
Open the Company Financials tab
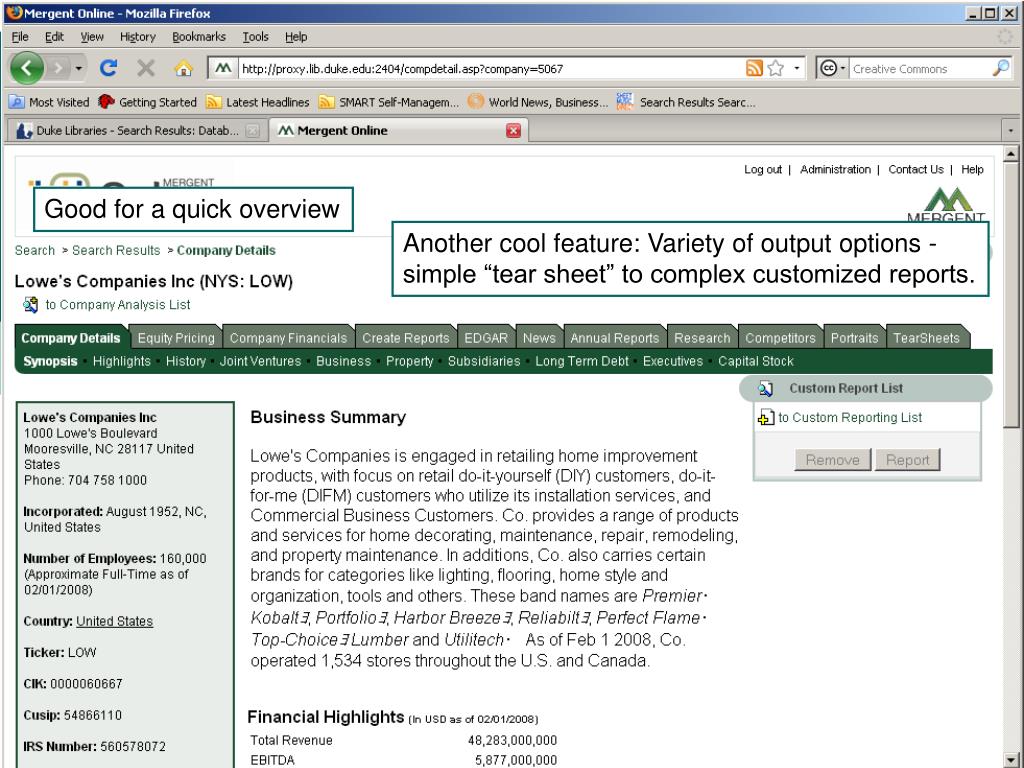pyautogui.click(x=288, y=338)
